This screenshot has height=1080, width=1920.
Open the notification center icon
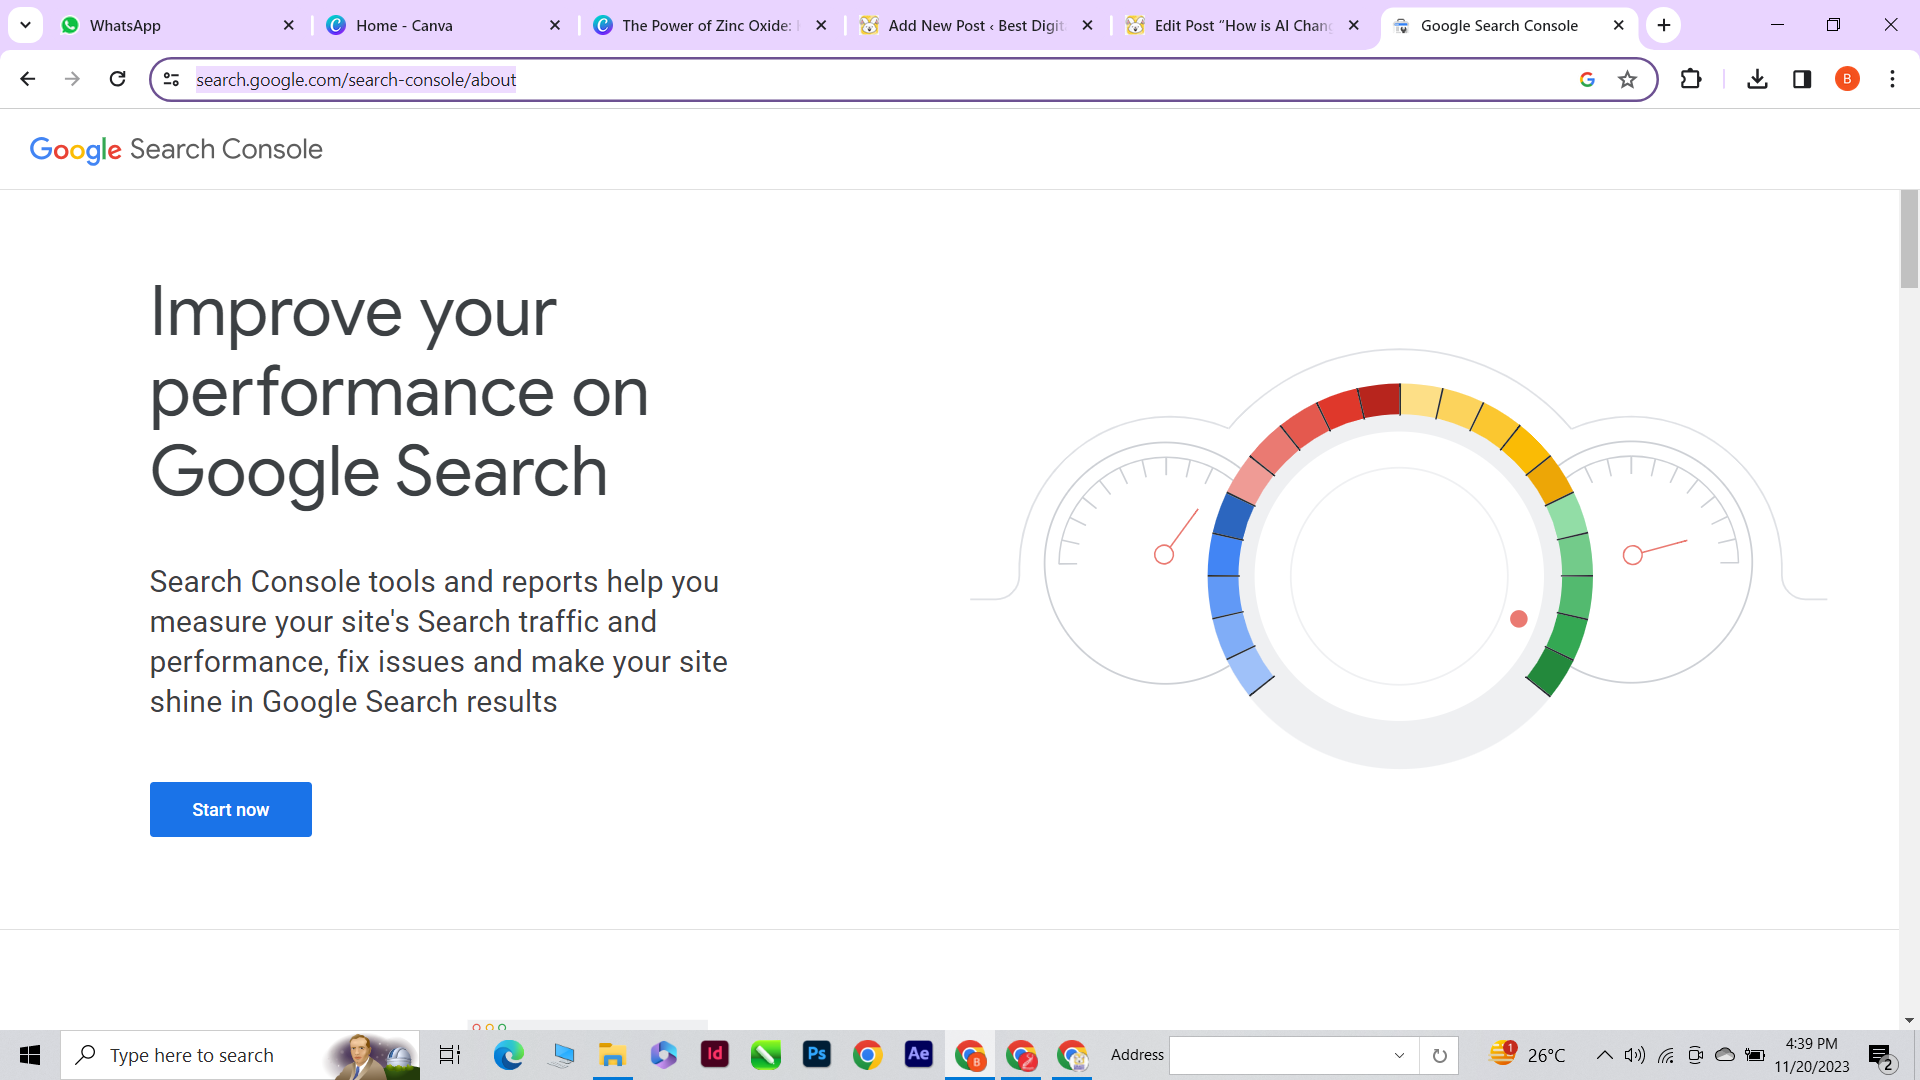[x=1881, y=1055]
